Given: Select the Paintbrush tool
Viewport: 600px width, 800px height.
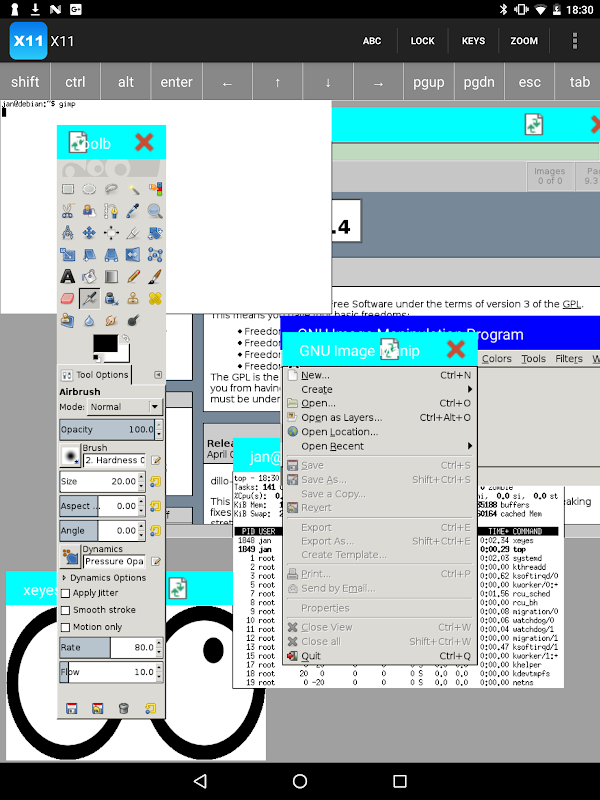Looking at the screenshot, I should [x=155, y=277].
